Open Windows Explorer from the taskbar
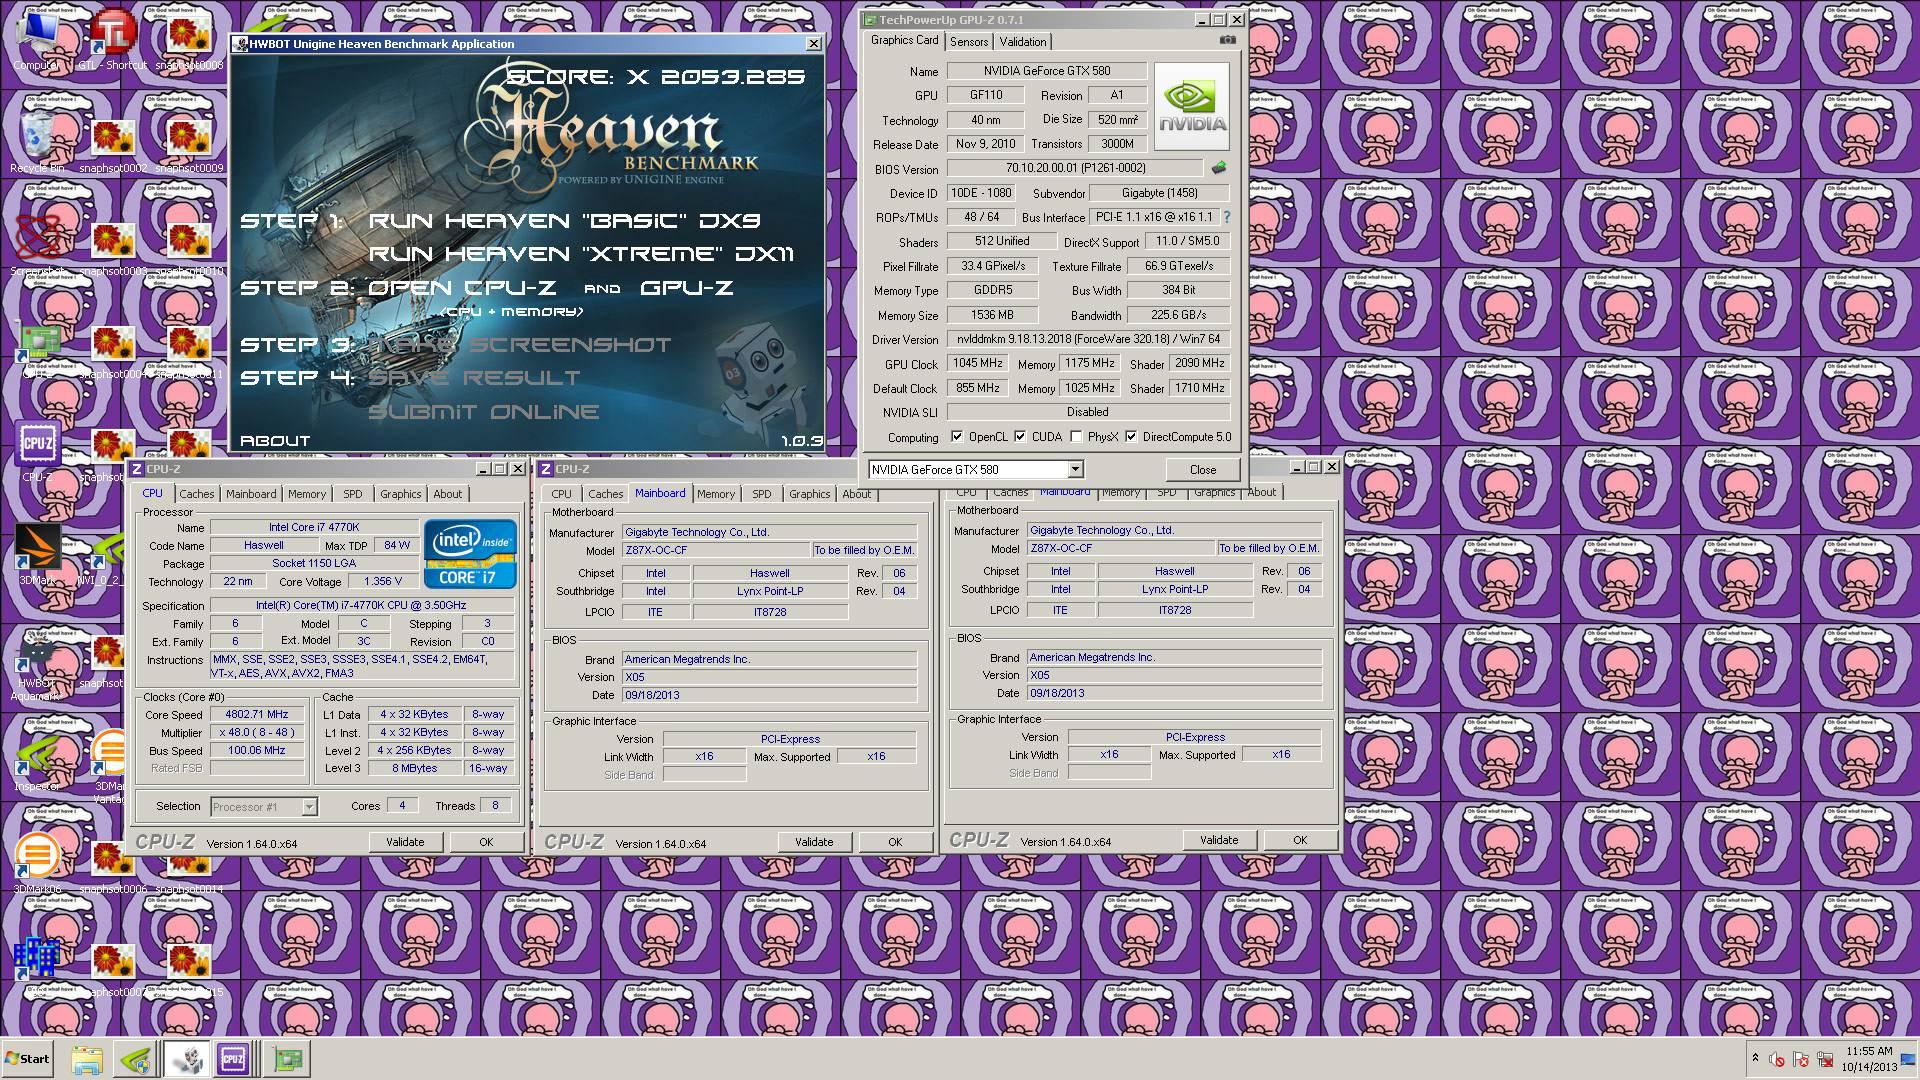 pos(87,1059)
